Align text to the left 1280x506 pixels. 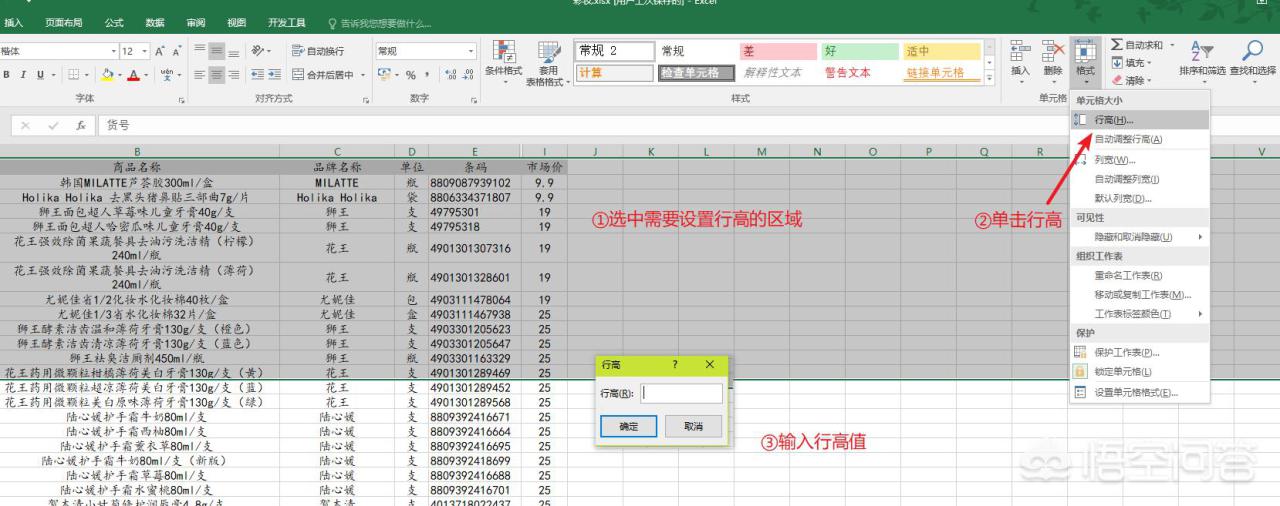200,75
